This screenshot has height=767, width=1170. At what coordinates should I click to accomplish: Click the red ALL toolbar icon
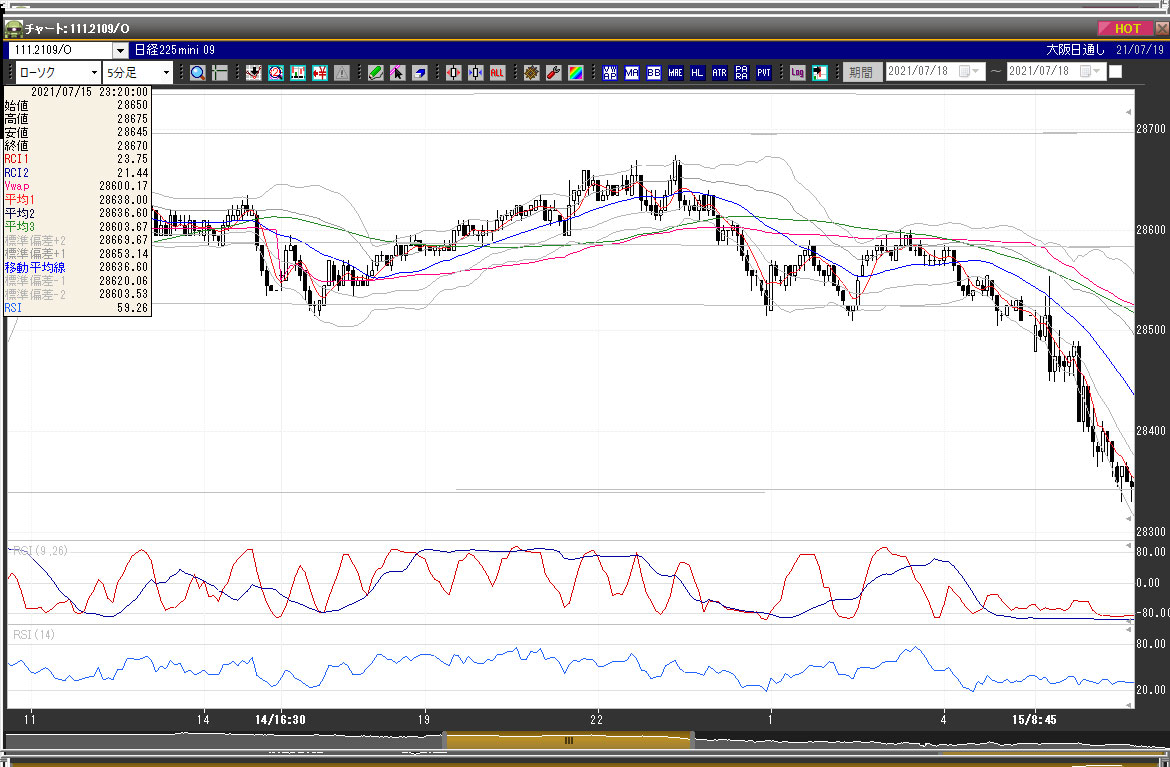[x=497, y=72]
